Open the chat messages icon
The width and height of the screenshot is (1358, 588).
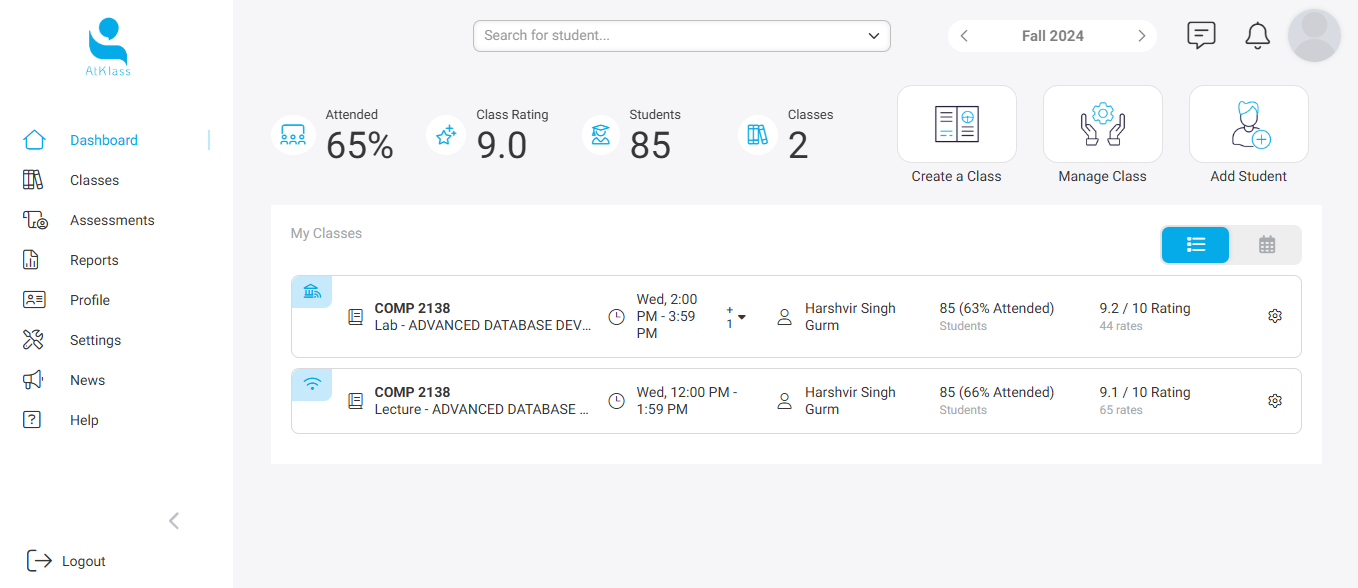pyautogui.click(x=1201, y=36)
